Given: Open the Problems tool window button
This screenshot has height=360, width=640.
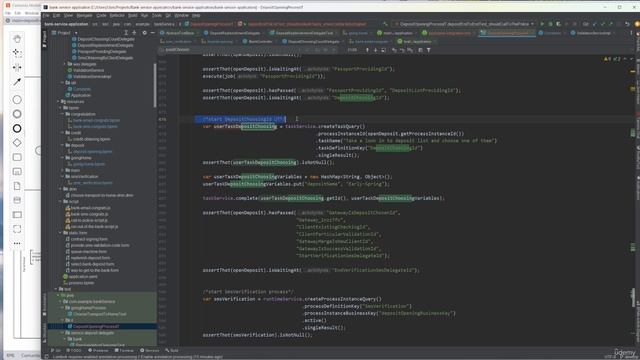Looking at the screenshot, I should (x=98, y=350).
